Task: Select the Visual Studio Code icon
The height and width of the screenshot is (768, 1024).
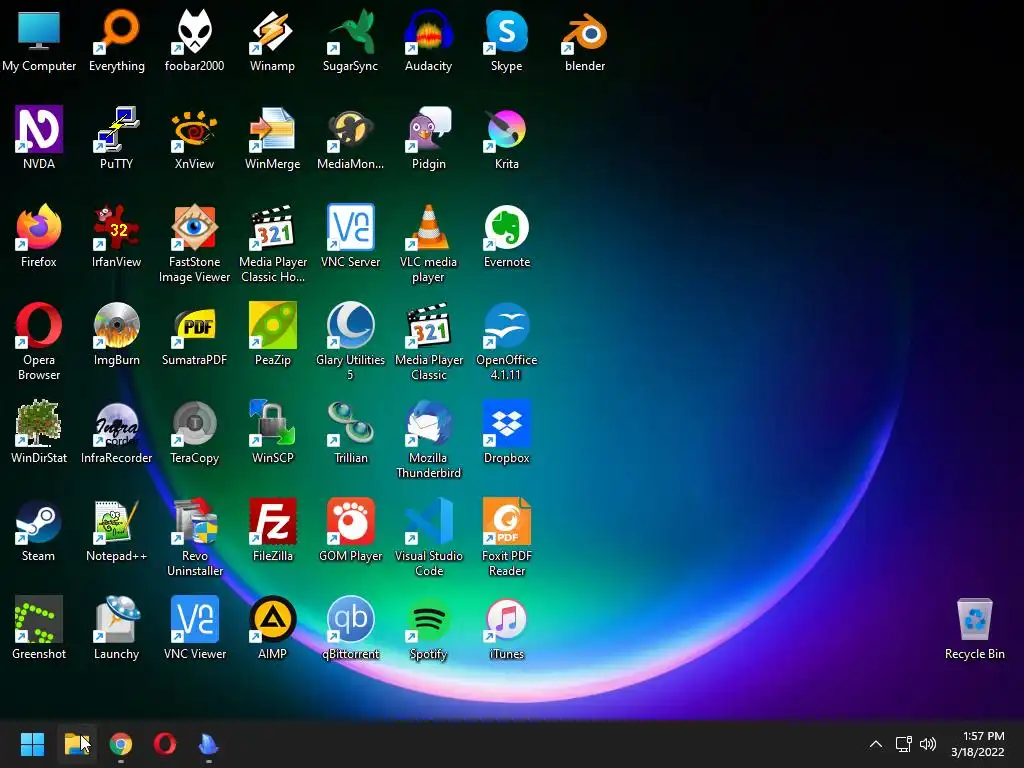Action: pyautogui.click(x=428, y=521)
